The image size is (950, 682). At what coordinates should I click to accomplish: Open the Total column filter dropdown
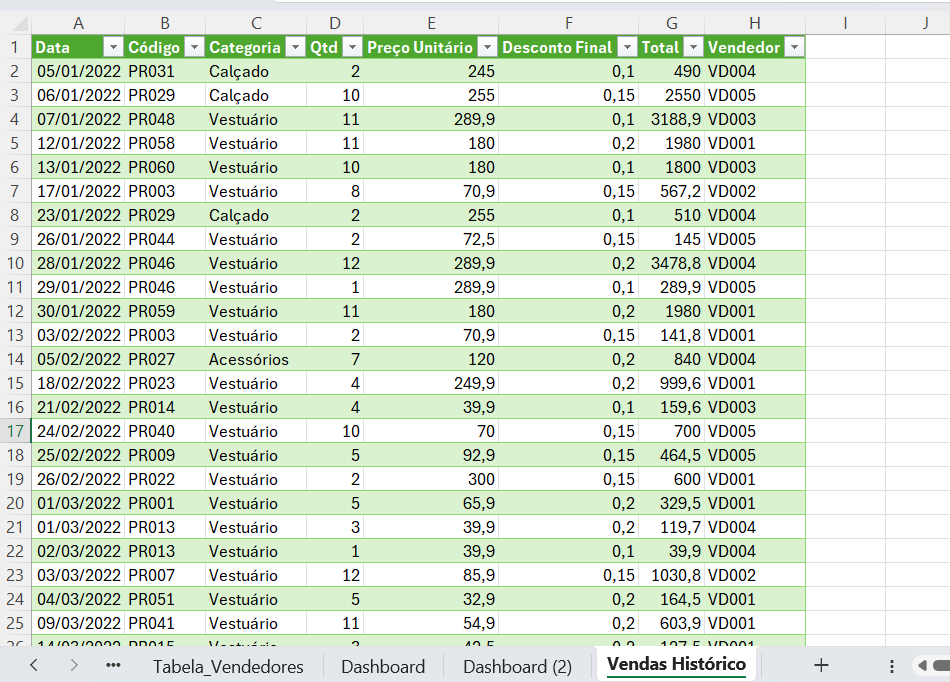coord(694,47)
